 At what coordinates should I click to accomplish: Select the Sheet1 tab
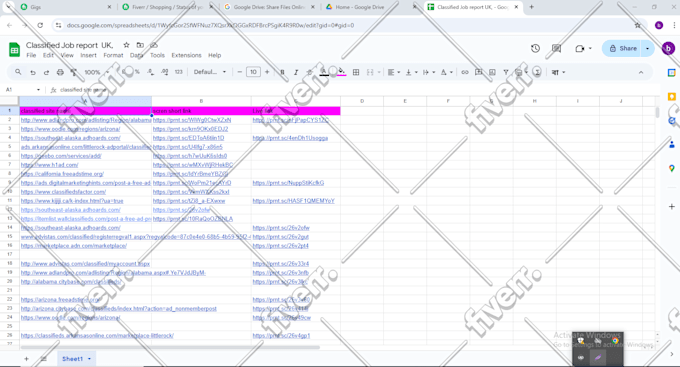[x=76, y=359]
